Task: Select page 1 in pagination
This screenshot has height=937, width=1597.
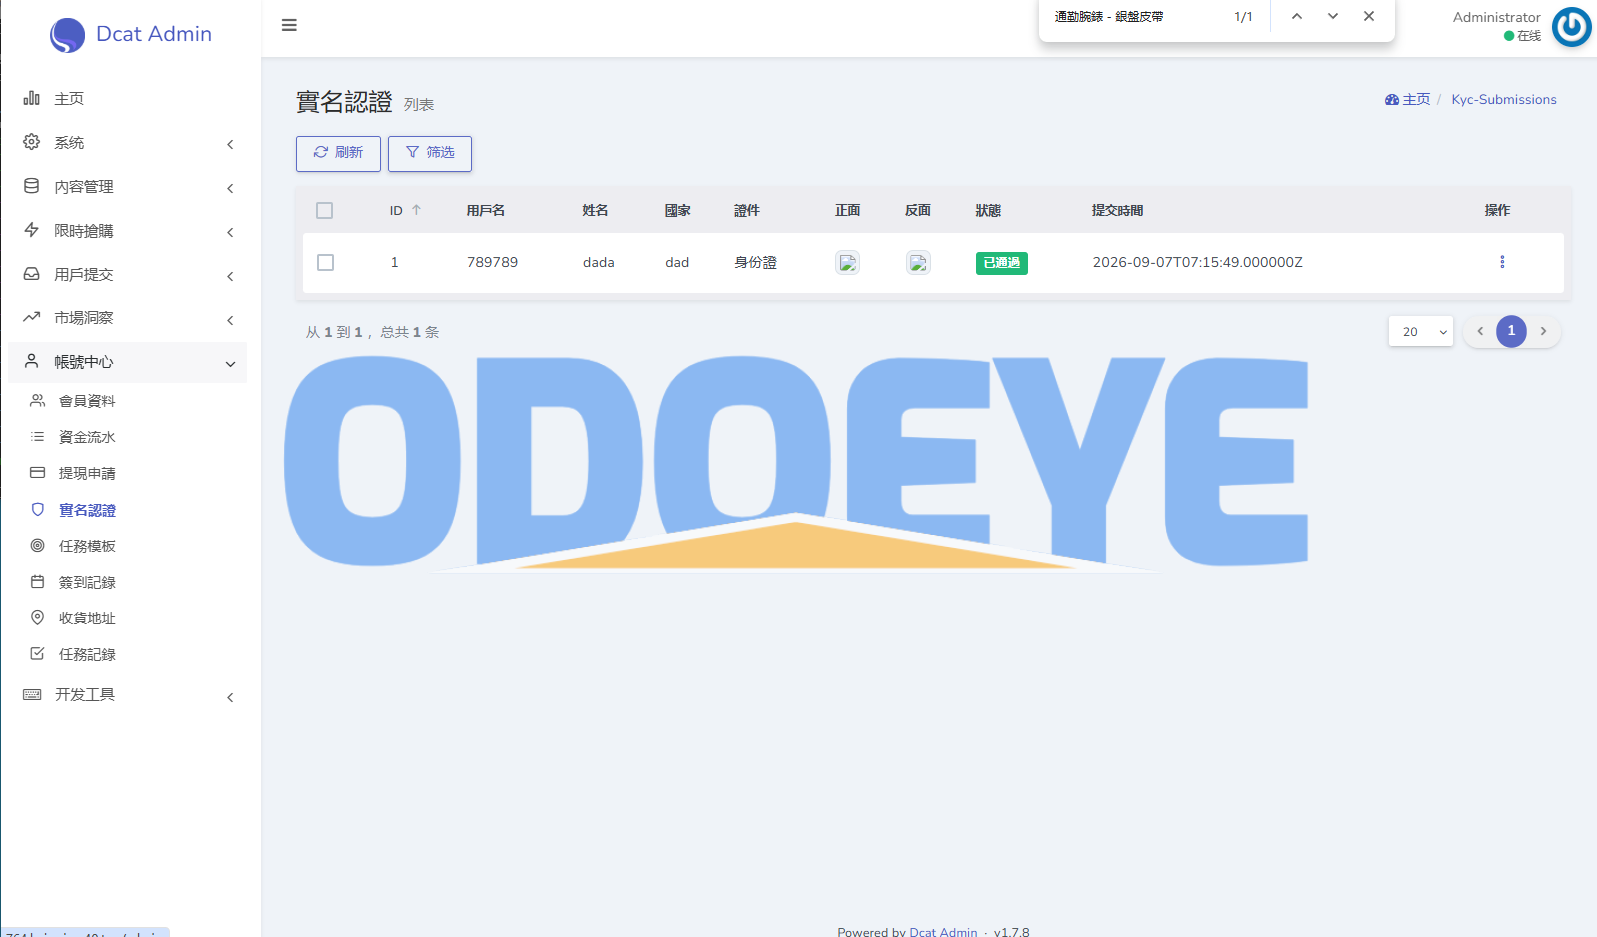Action: click(1511, 331)
